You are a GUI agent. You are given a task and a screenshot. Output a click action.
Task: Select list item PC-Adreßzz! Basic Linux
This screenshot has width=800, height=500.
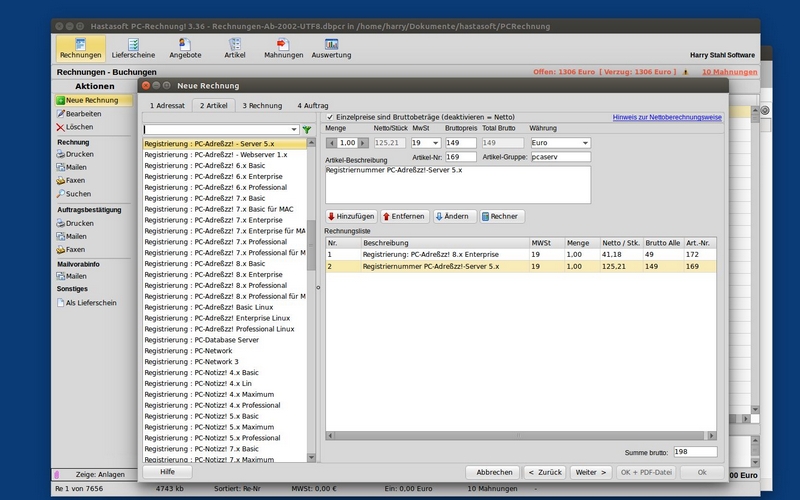pos(224,307)
